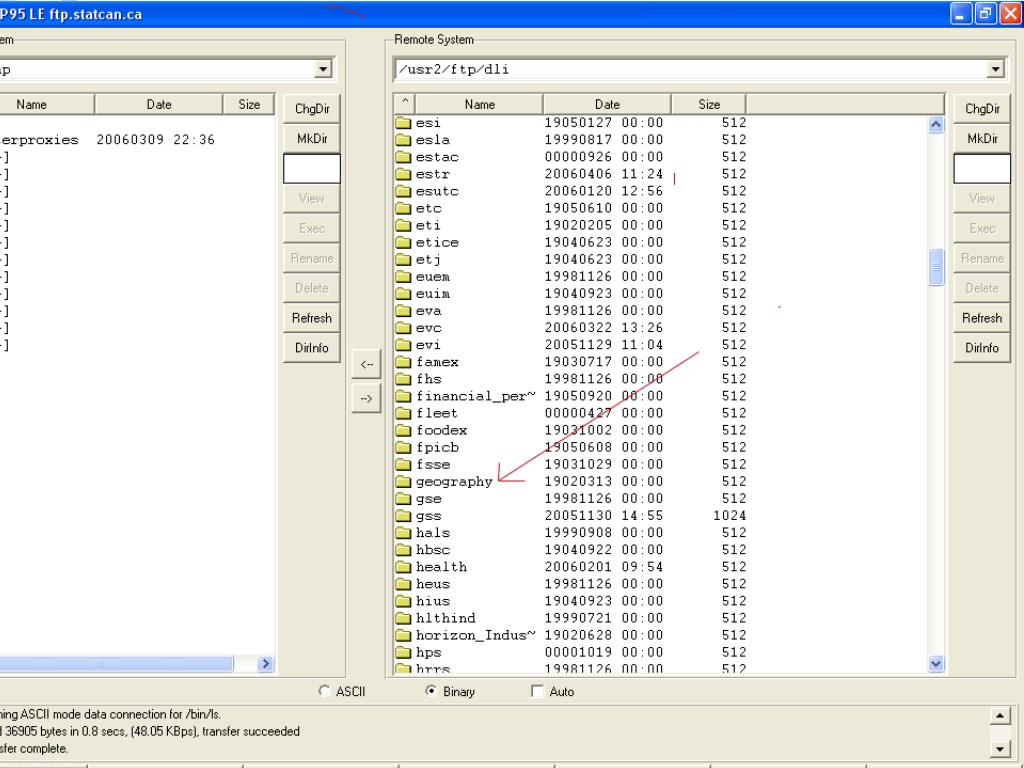Click the etj folder icon
Image resolution: width=1024 pixels, height=768 pixels.
[x=403, y=259]
